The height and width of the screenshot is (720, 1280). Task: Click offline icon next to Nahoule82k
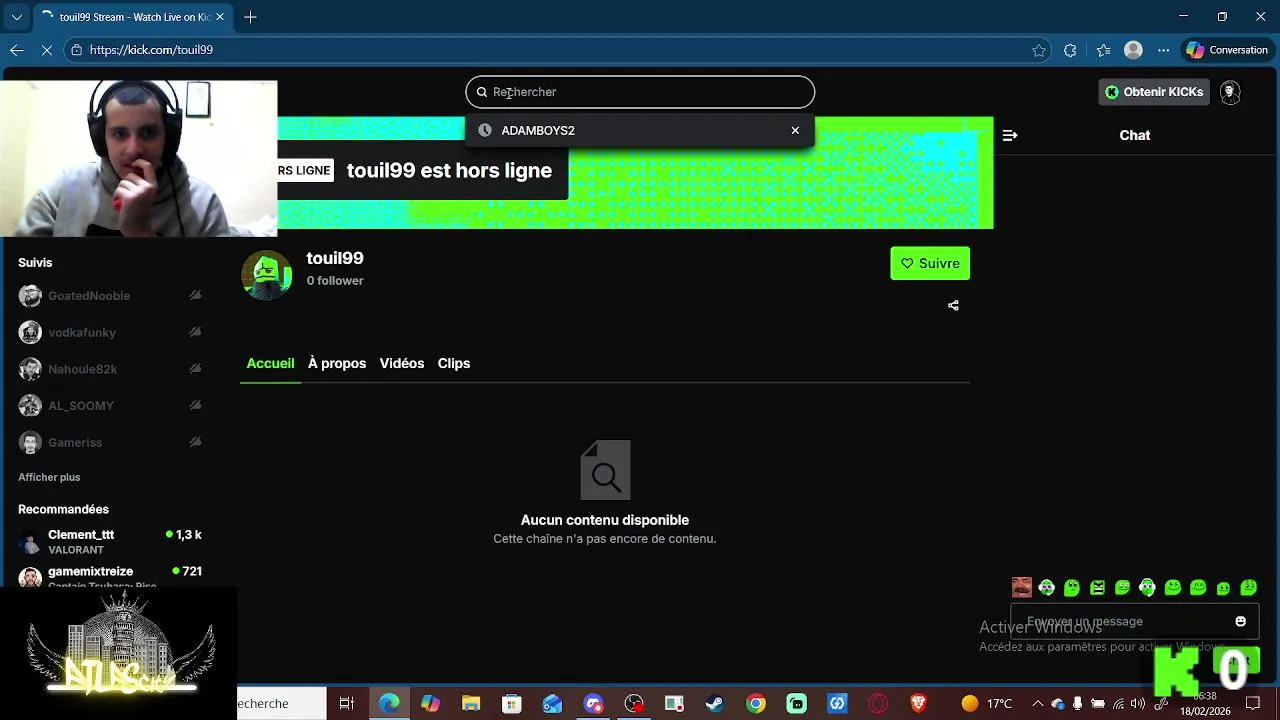click(x=195, y=369)
